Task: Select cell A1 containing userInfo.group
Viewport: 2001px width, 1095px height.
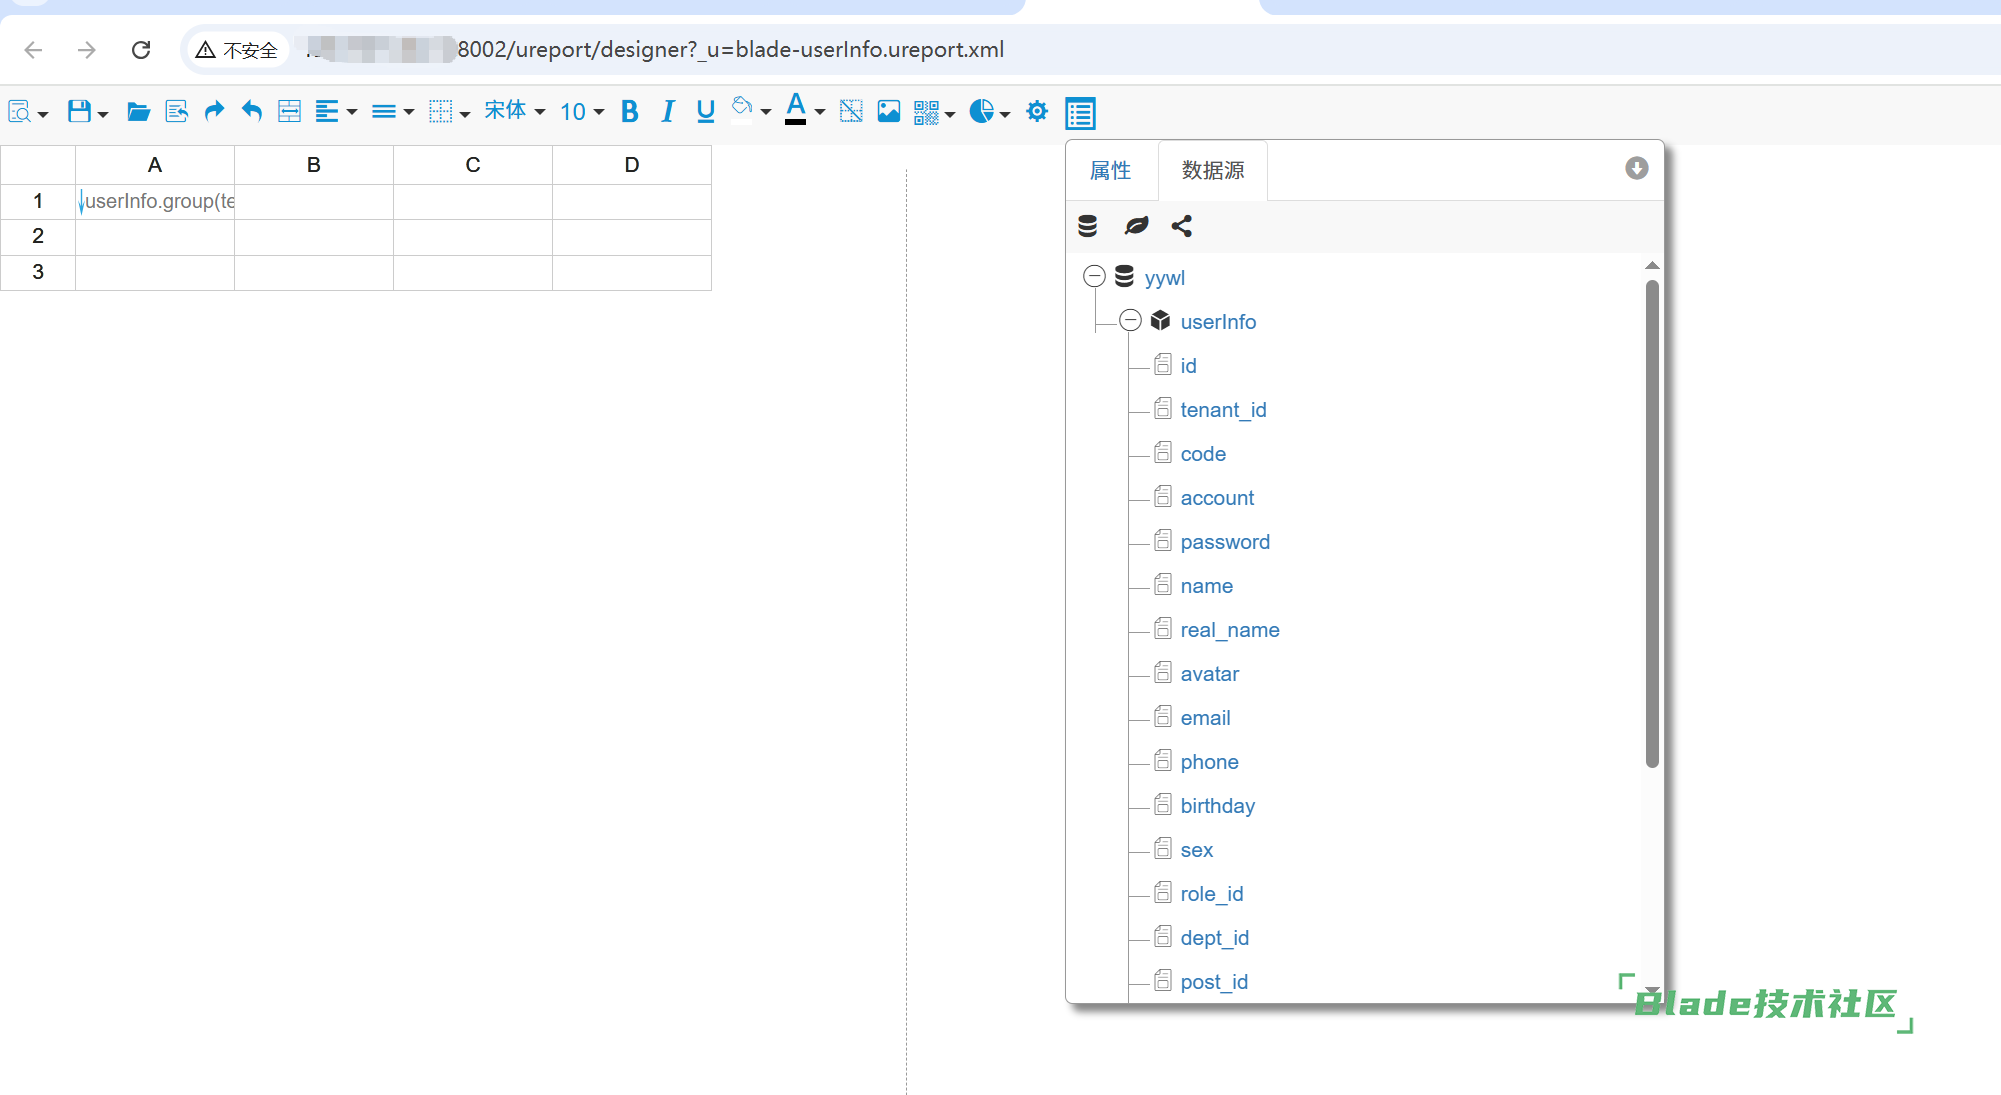Action: 155,201
